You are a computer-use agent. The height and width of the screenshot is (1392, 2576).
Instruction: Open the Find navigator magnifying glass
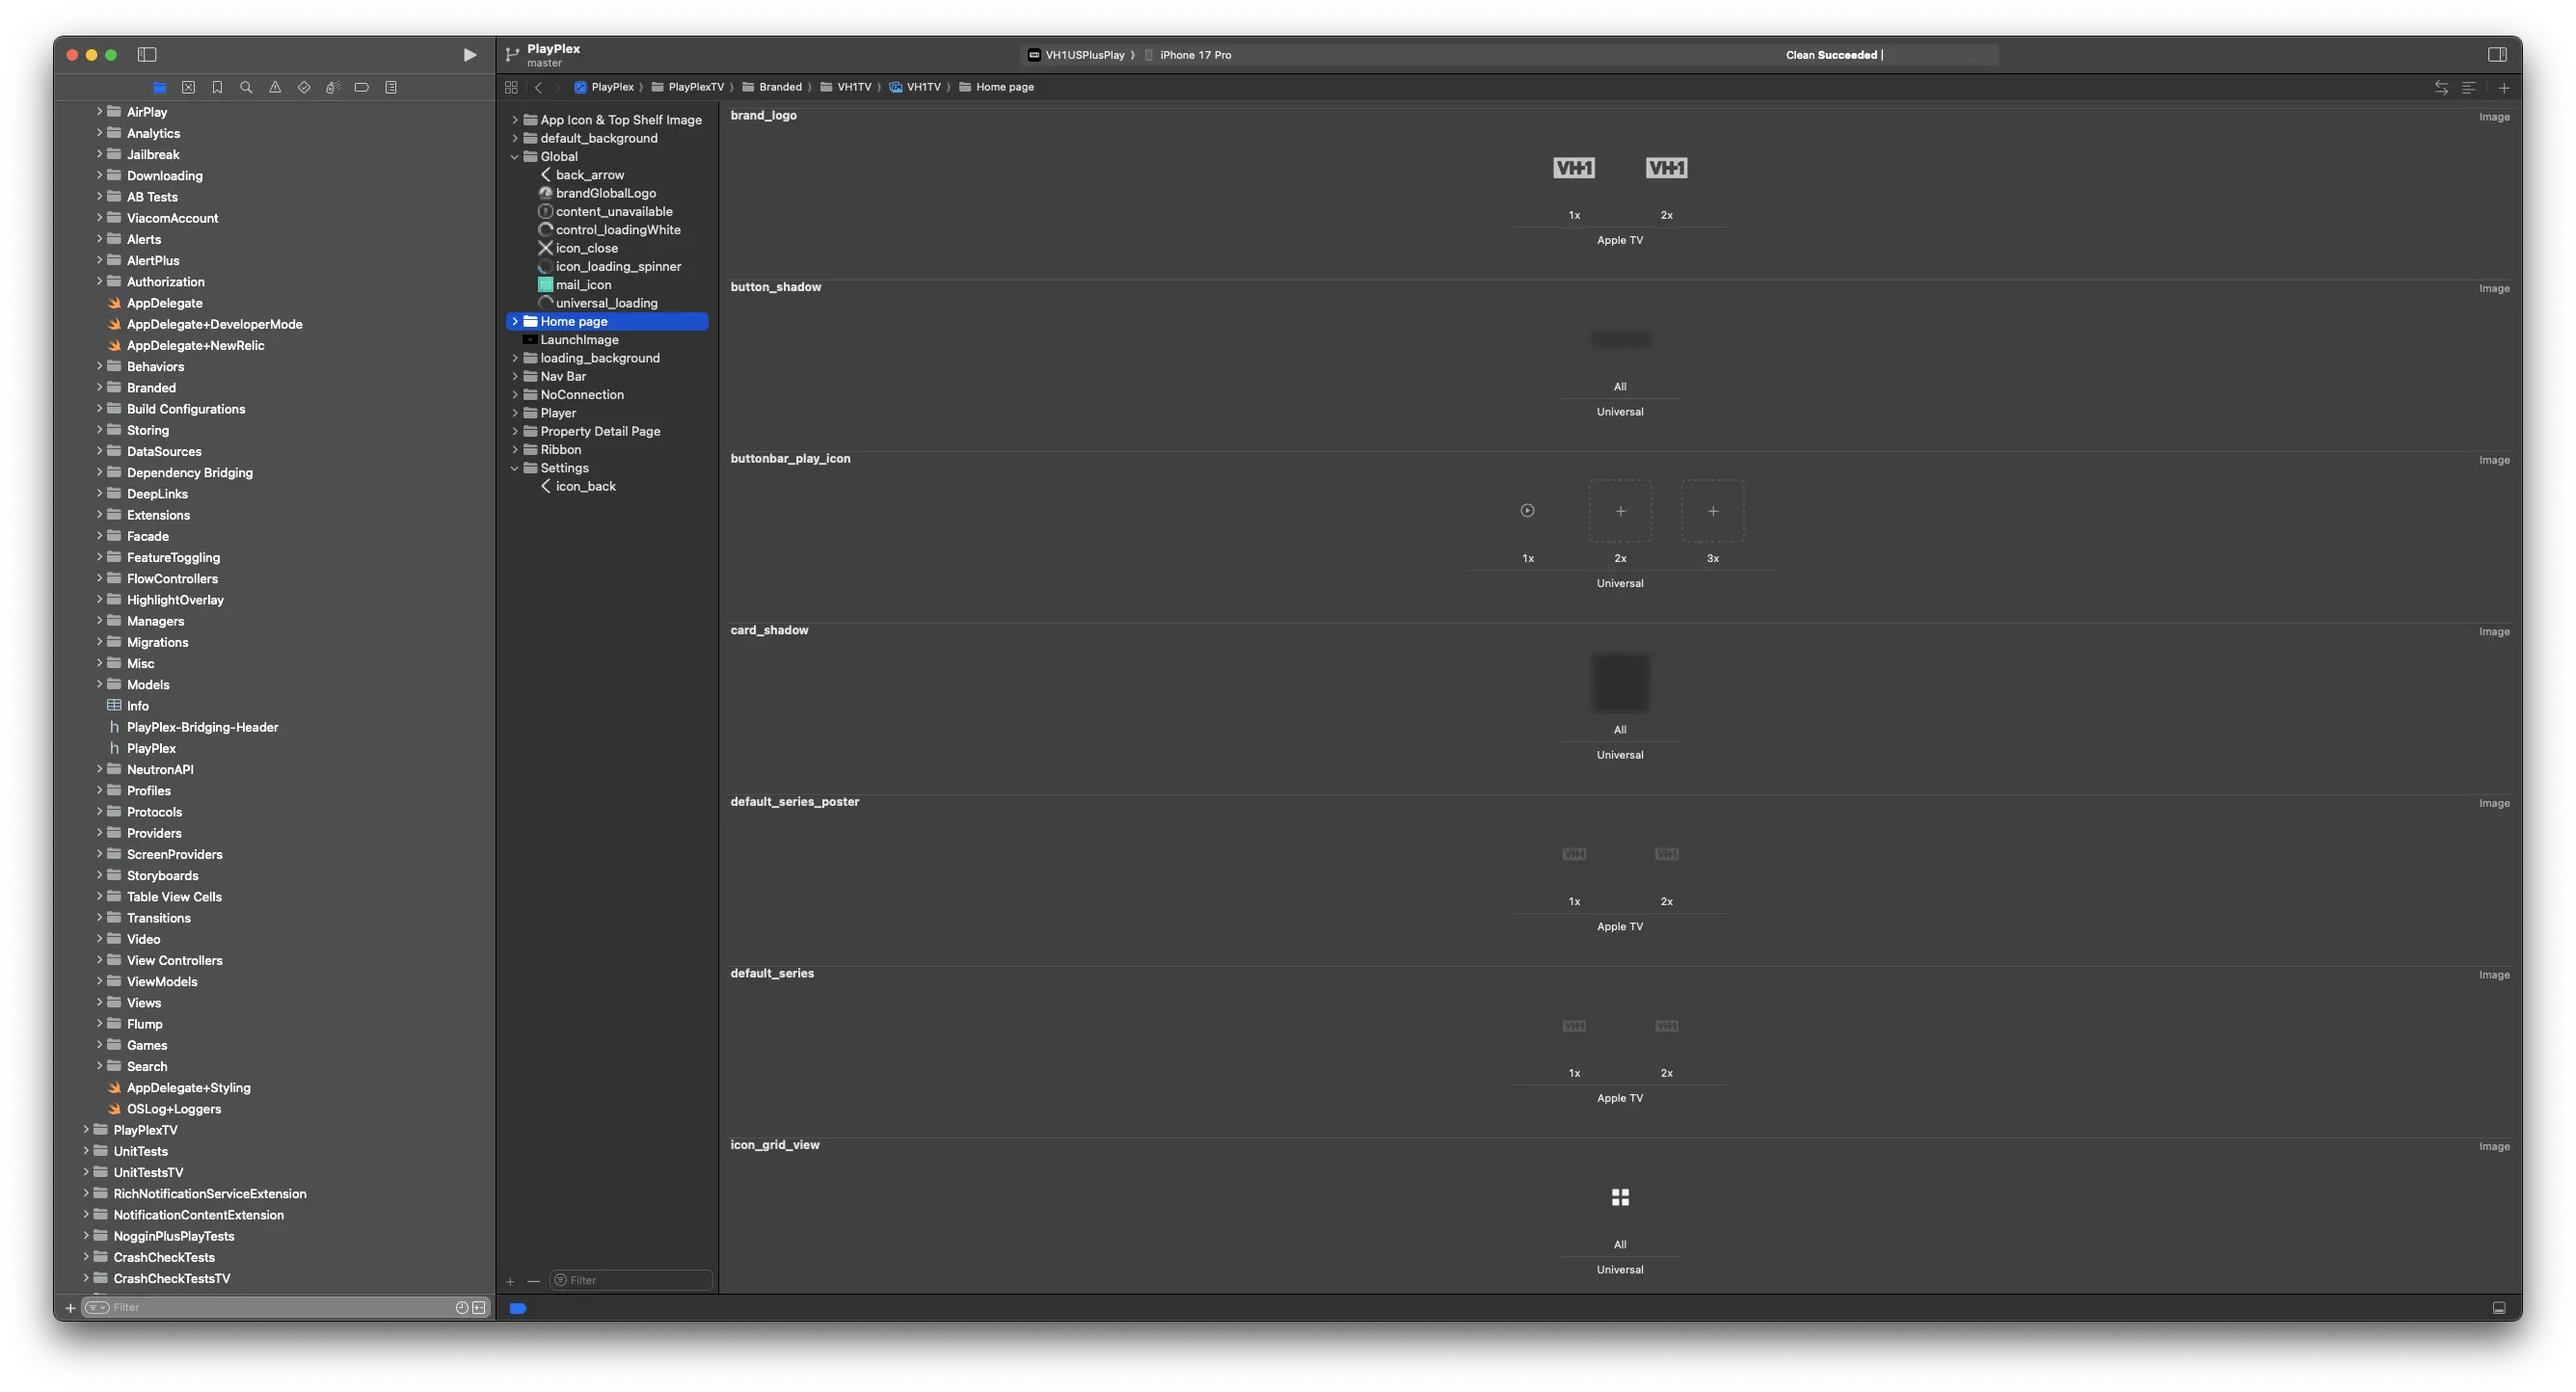[x=246, y=88]
